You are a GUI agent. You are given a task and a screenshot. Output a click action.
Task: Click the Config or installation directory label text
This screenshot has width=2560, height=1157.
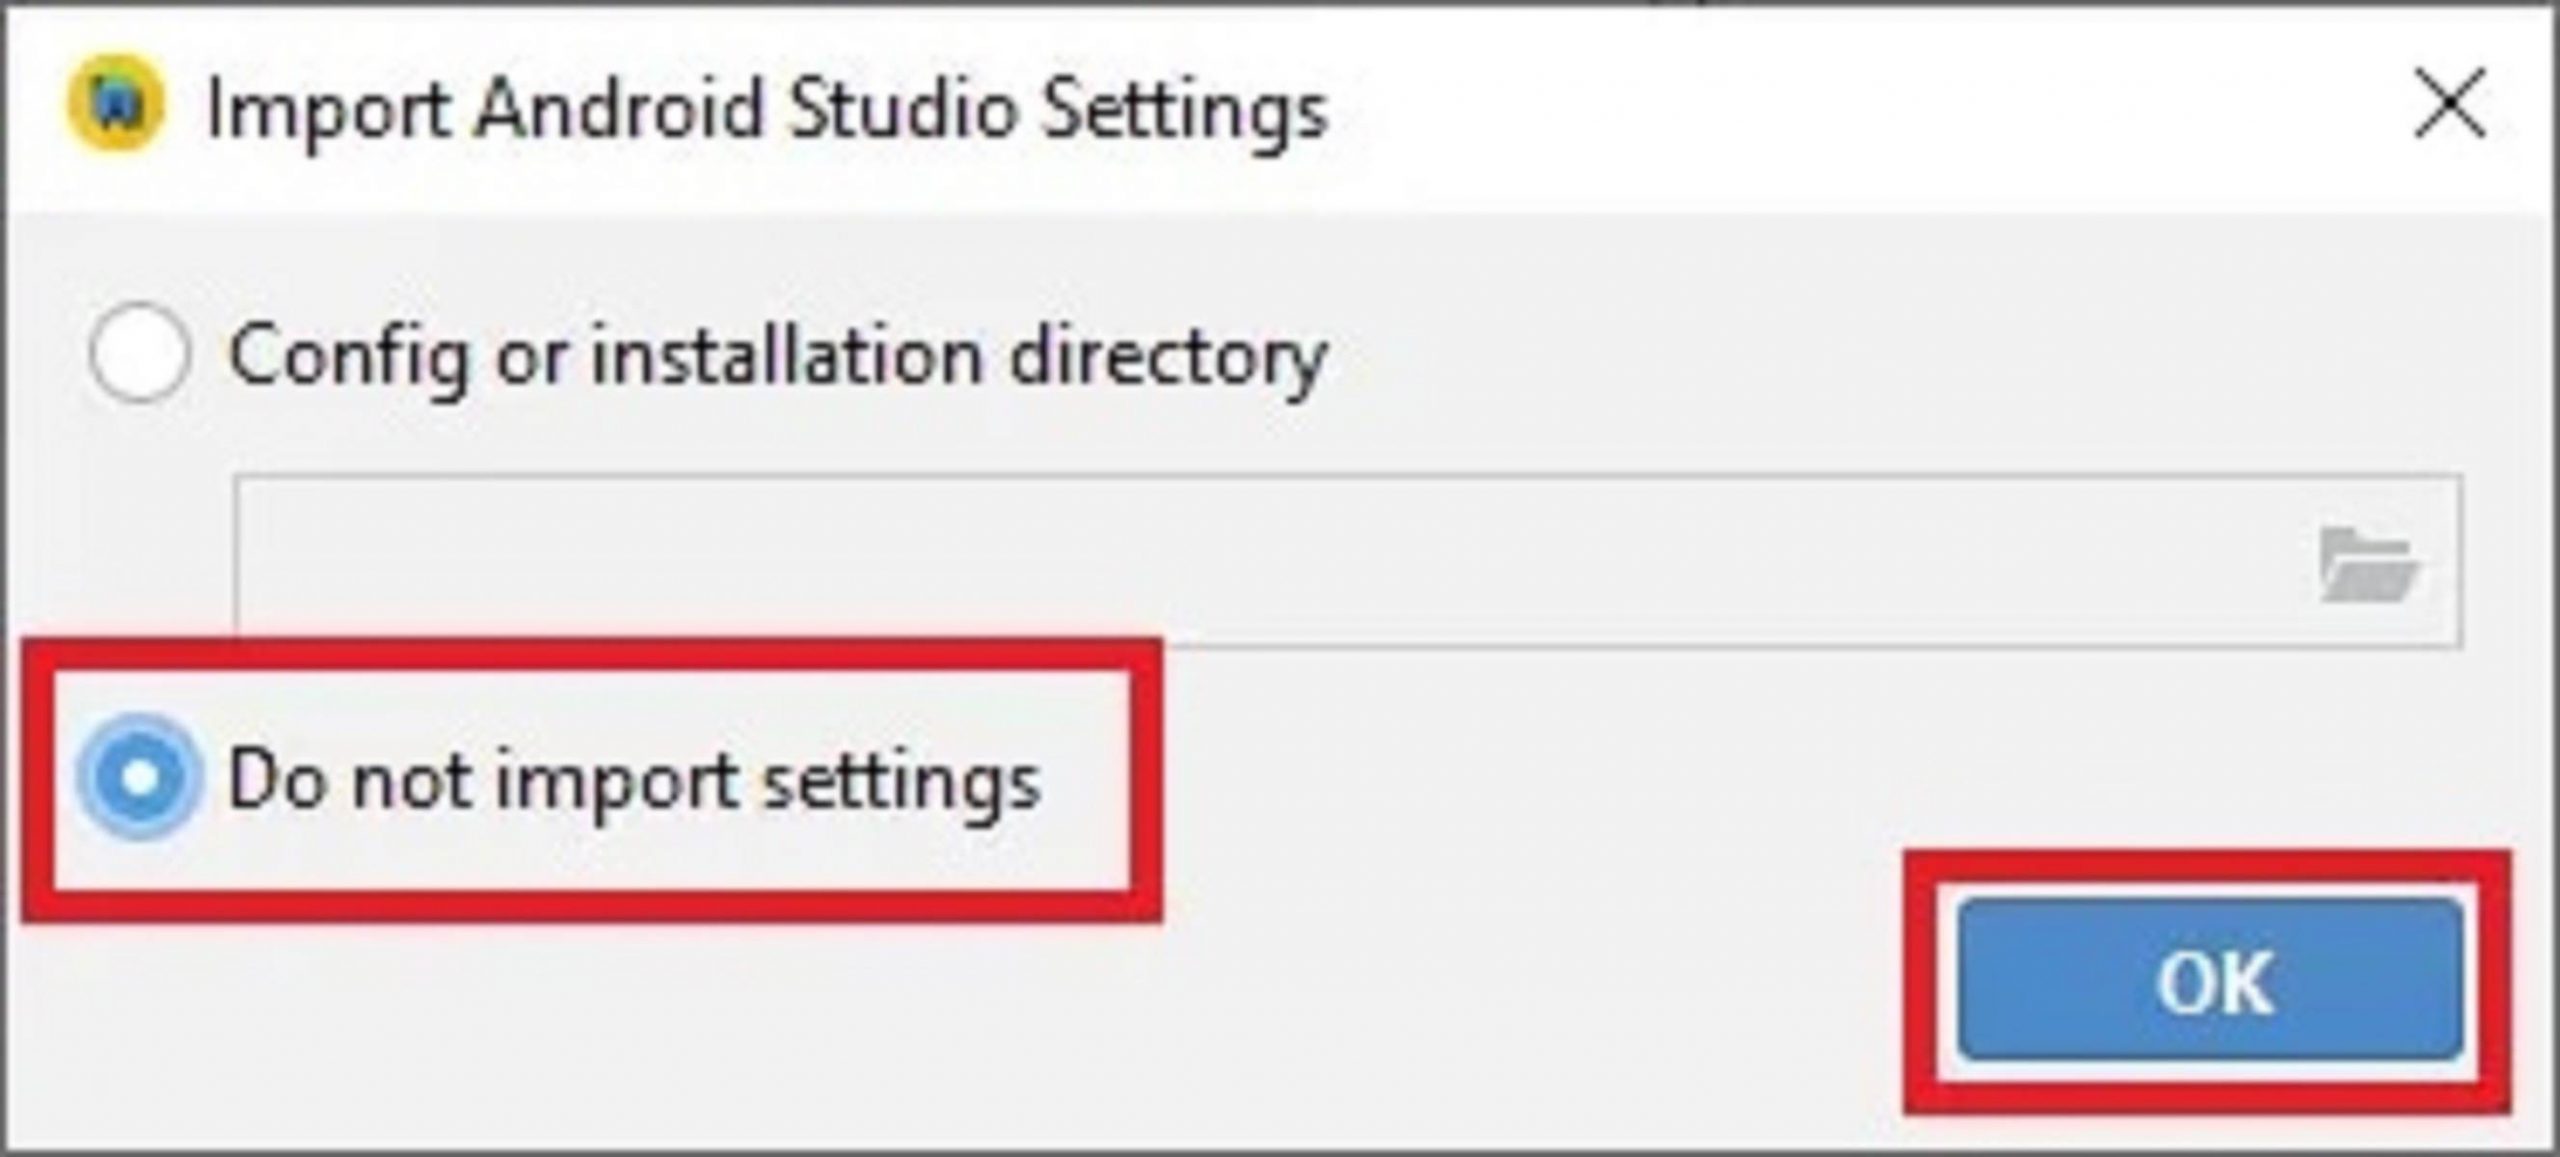pos(777,357)
